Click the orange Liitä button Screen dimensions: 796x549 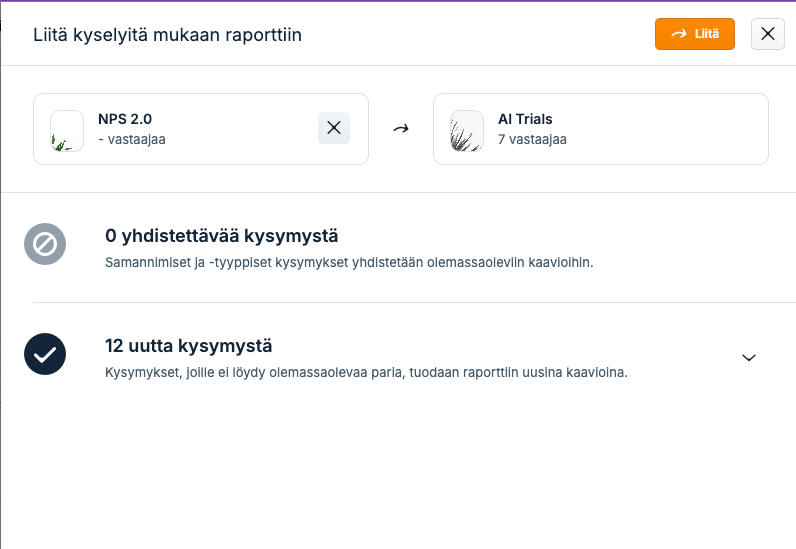(694, 34)
